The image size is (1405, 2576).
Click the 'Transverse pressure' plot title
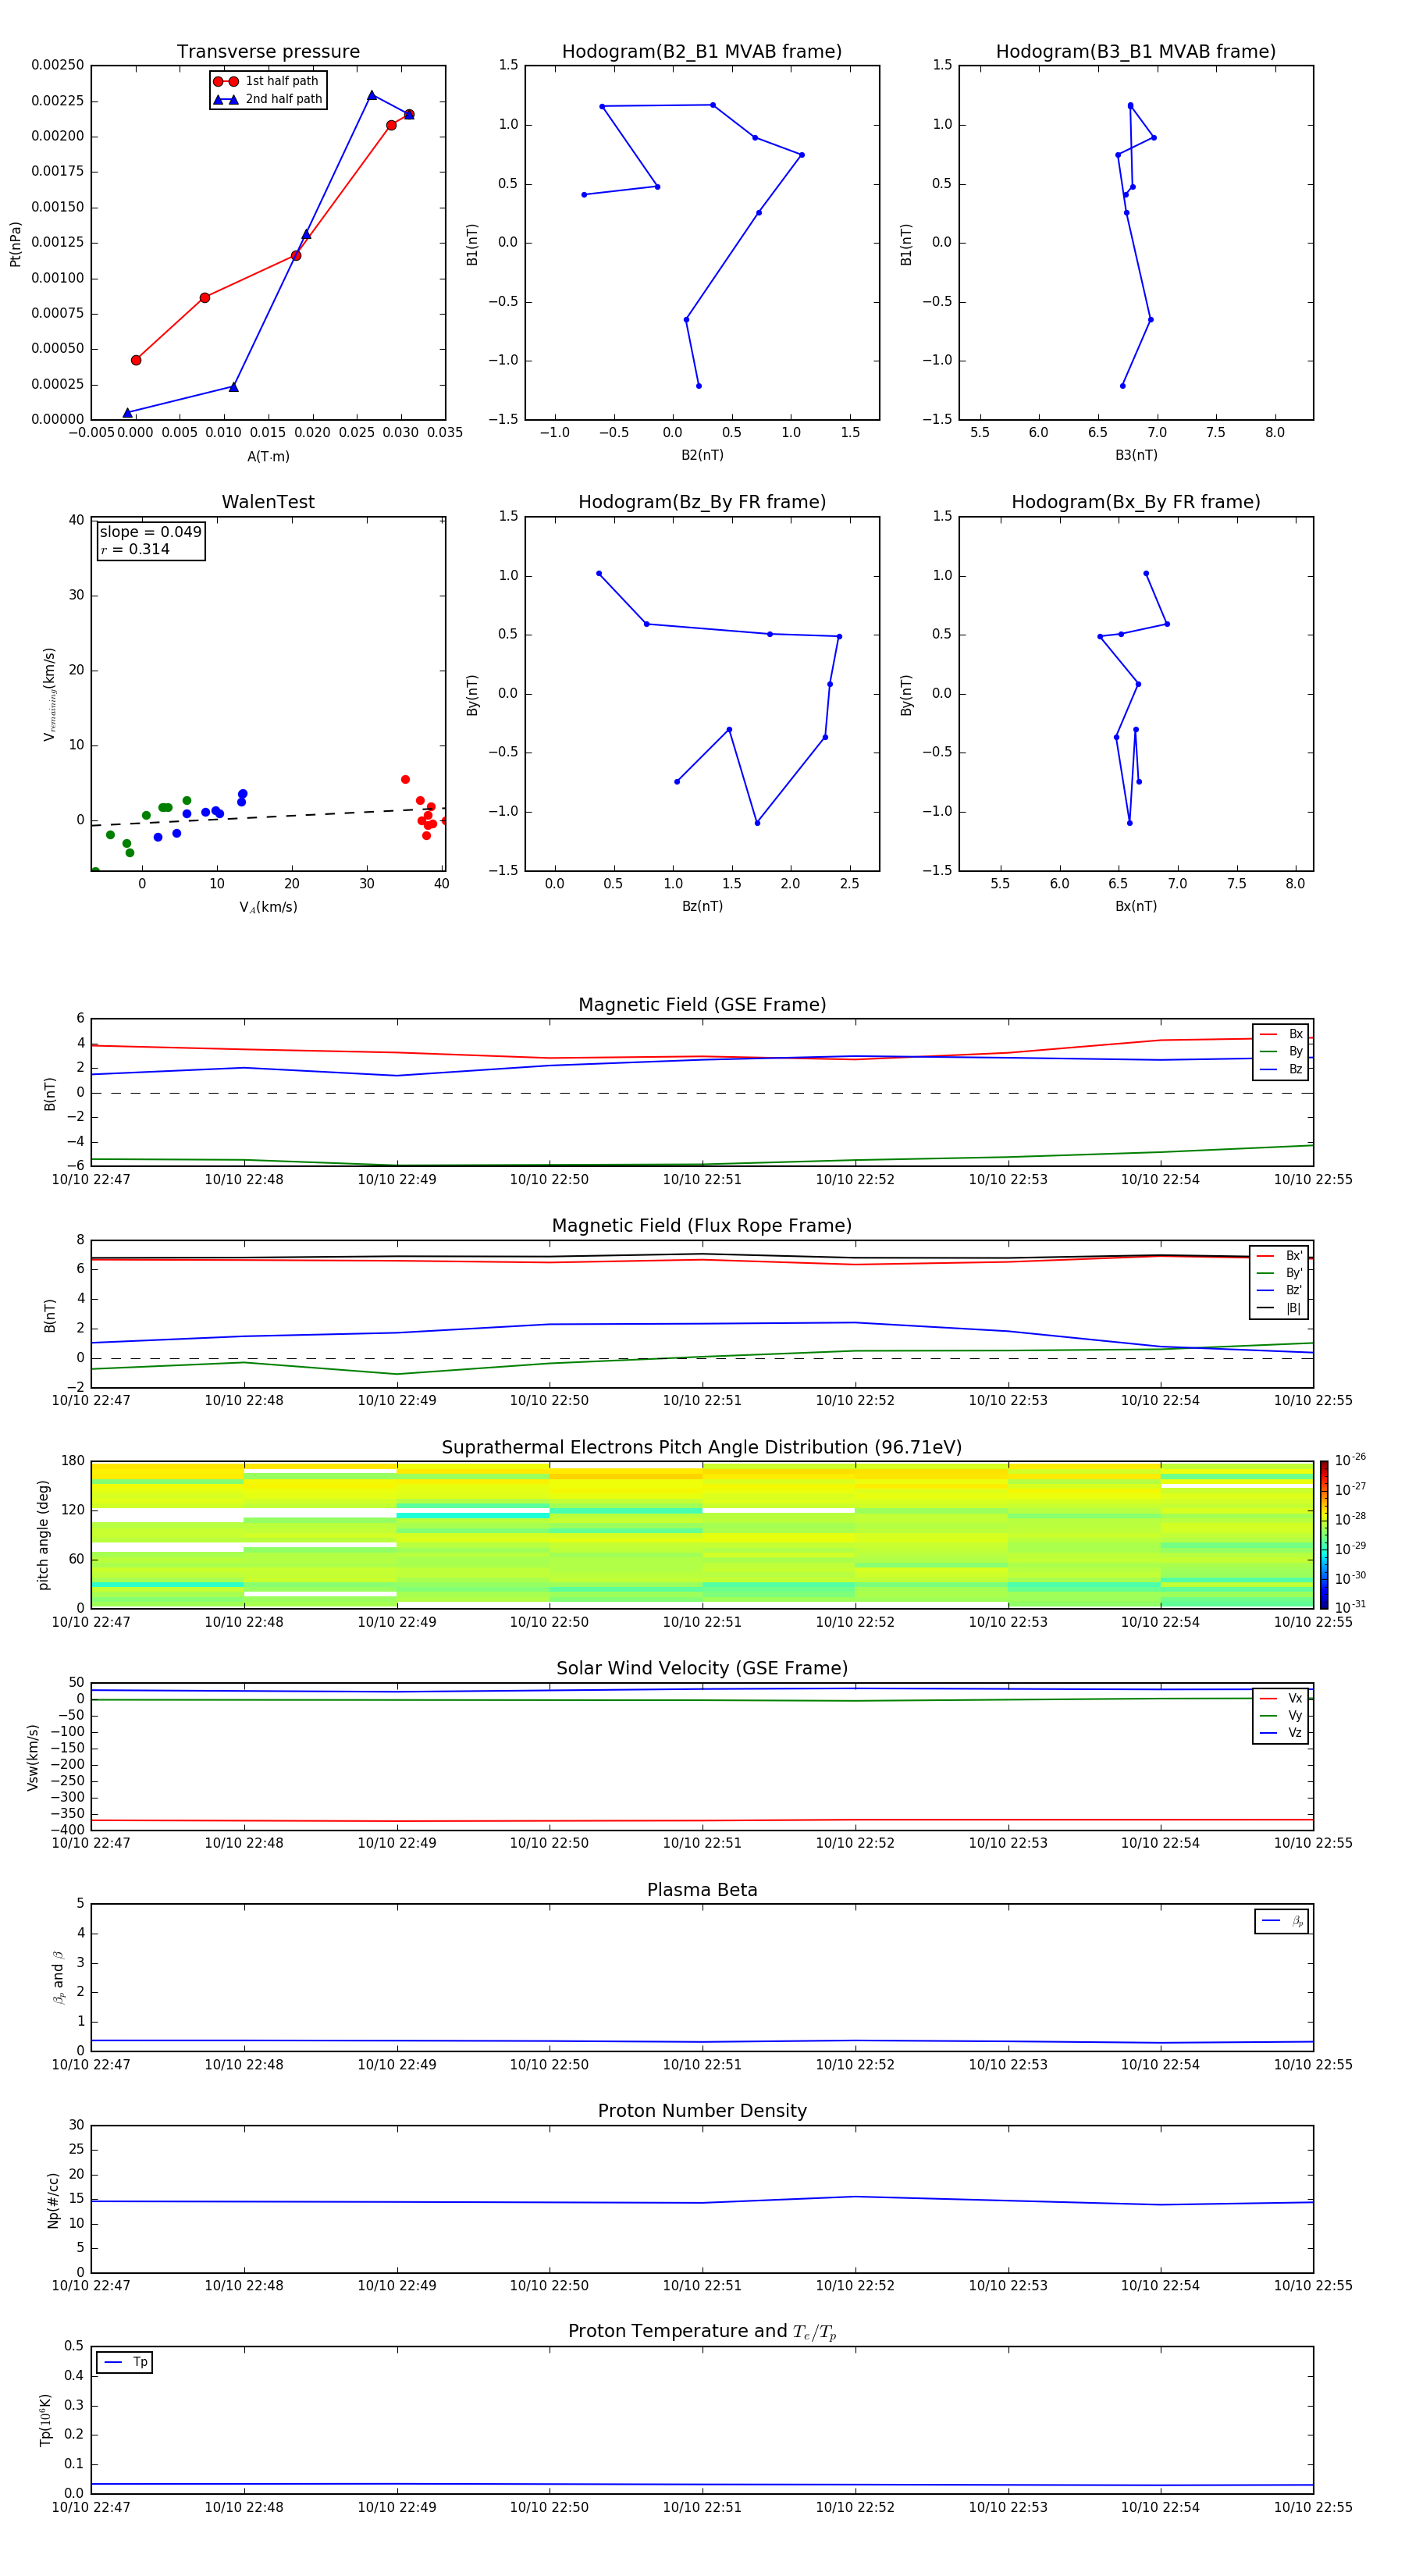[268, 52]
